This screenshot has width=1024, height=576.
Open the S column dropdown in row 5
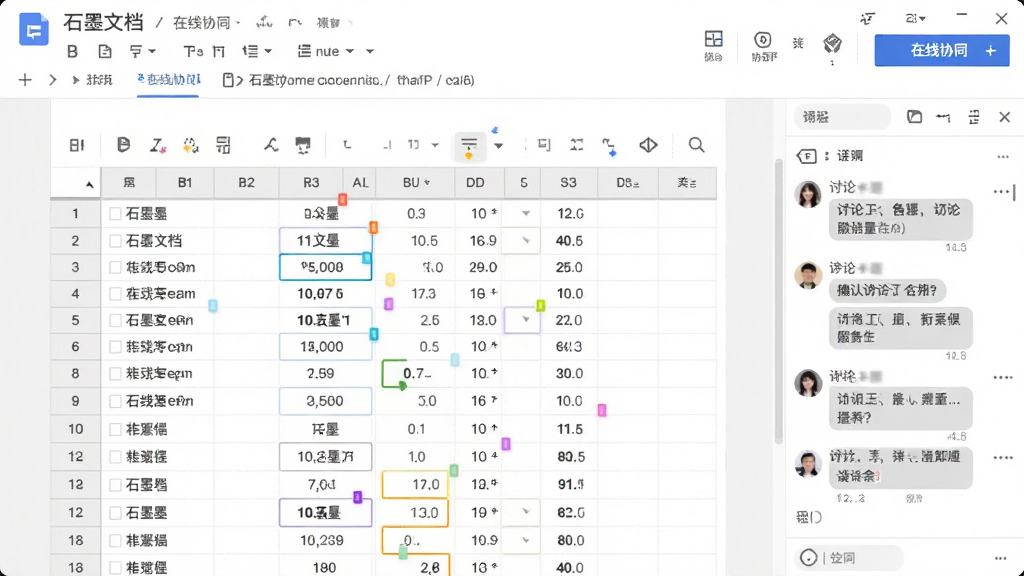pyautogui.click(x=526, y=320)
